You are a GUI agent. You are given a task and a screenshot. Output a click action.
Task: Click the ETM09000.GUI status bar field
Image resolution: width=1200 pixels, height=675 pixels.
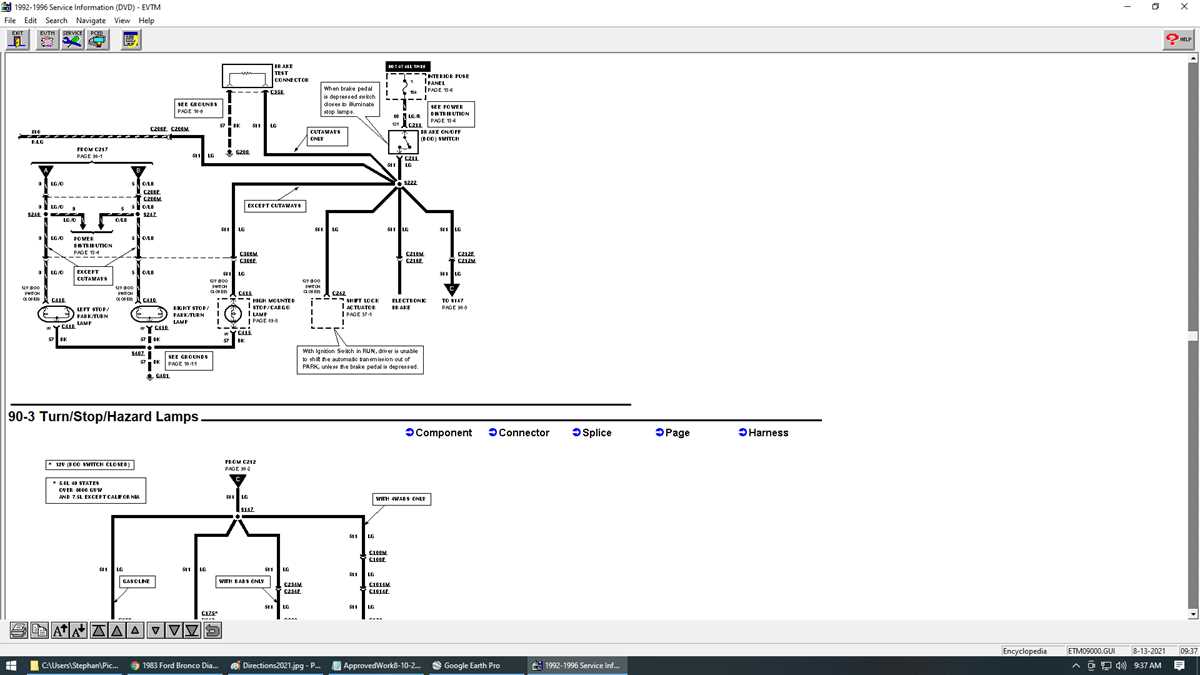[x=1098, y=651]
